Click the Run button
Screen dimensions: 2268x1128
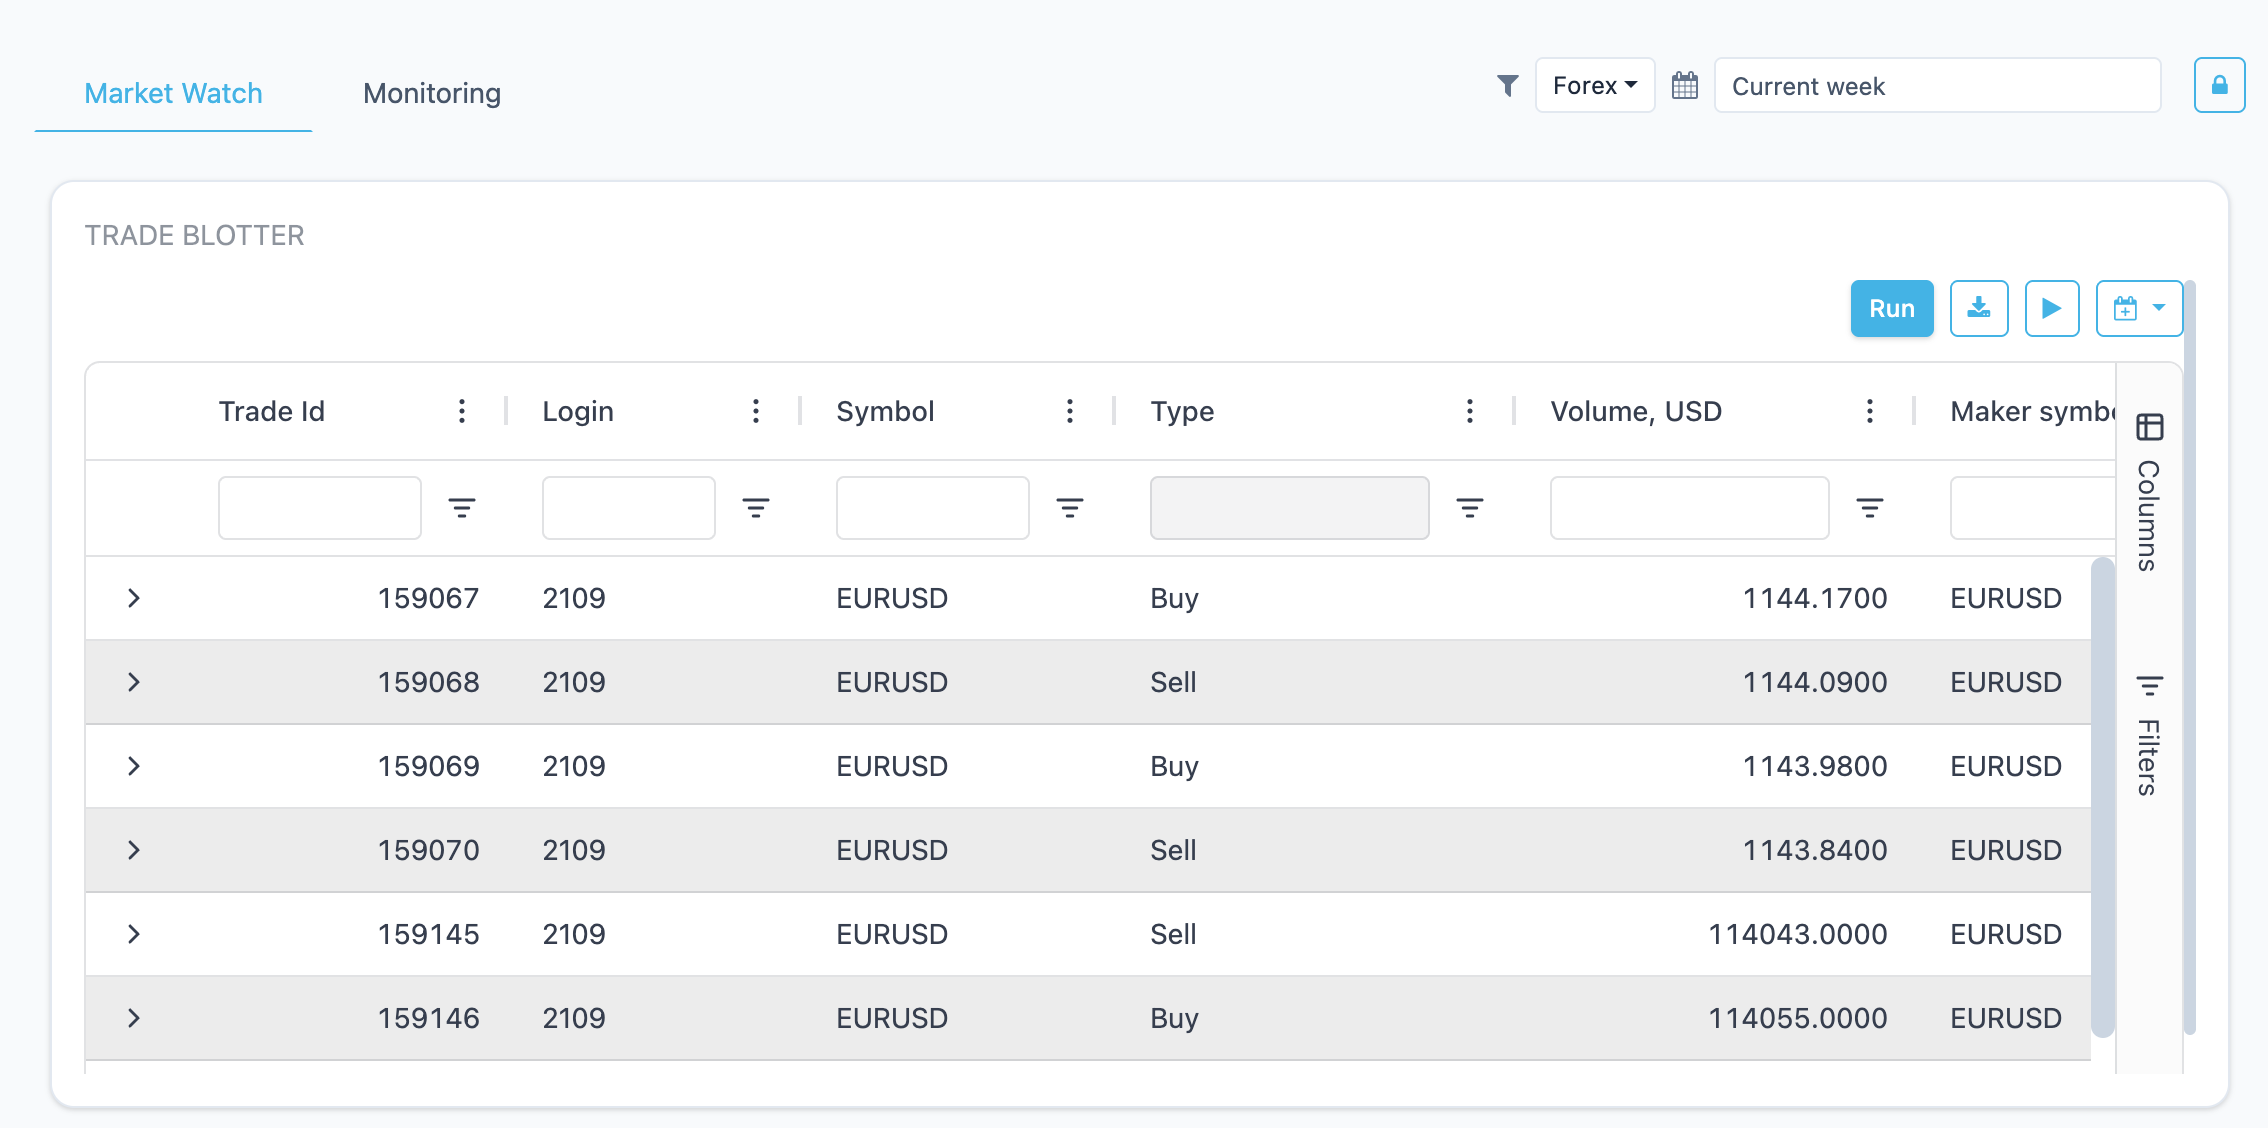tap(1892, 308)
